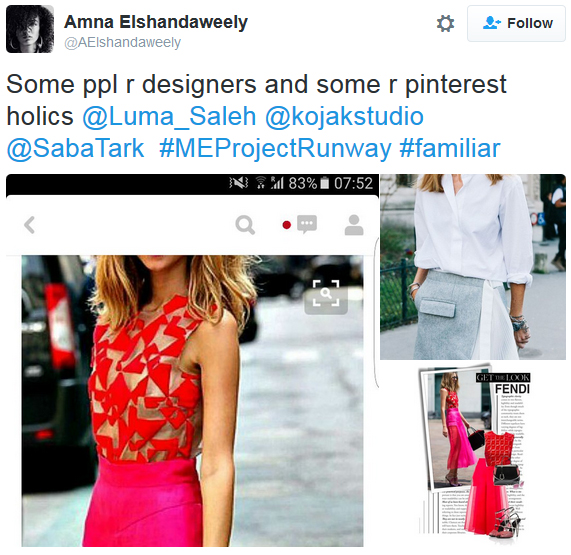Open the #familiar hashtag
Image resolution: width=571 pixels, height=555 pixels.
(450, 148)
